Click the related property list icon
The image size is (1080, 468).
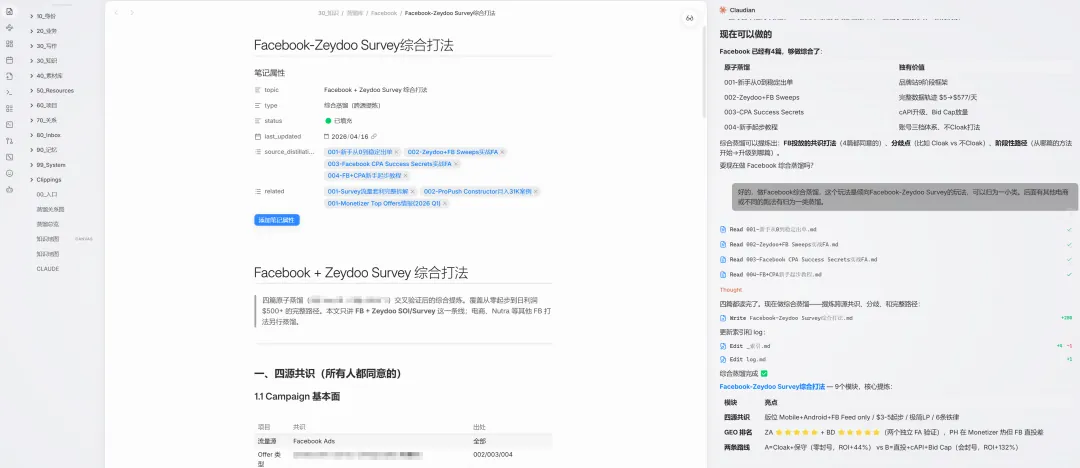point(258,191)
